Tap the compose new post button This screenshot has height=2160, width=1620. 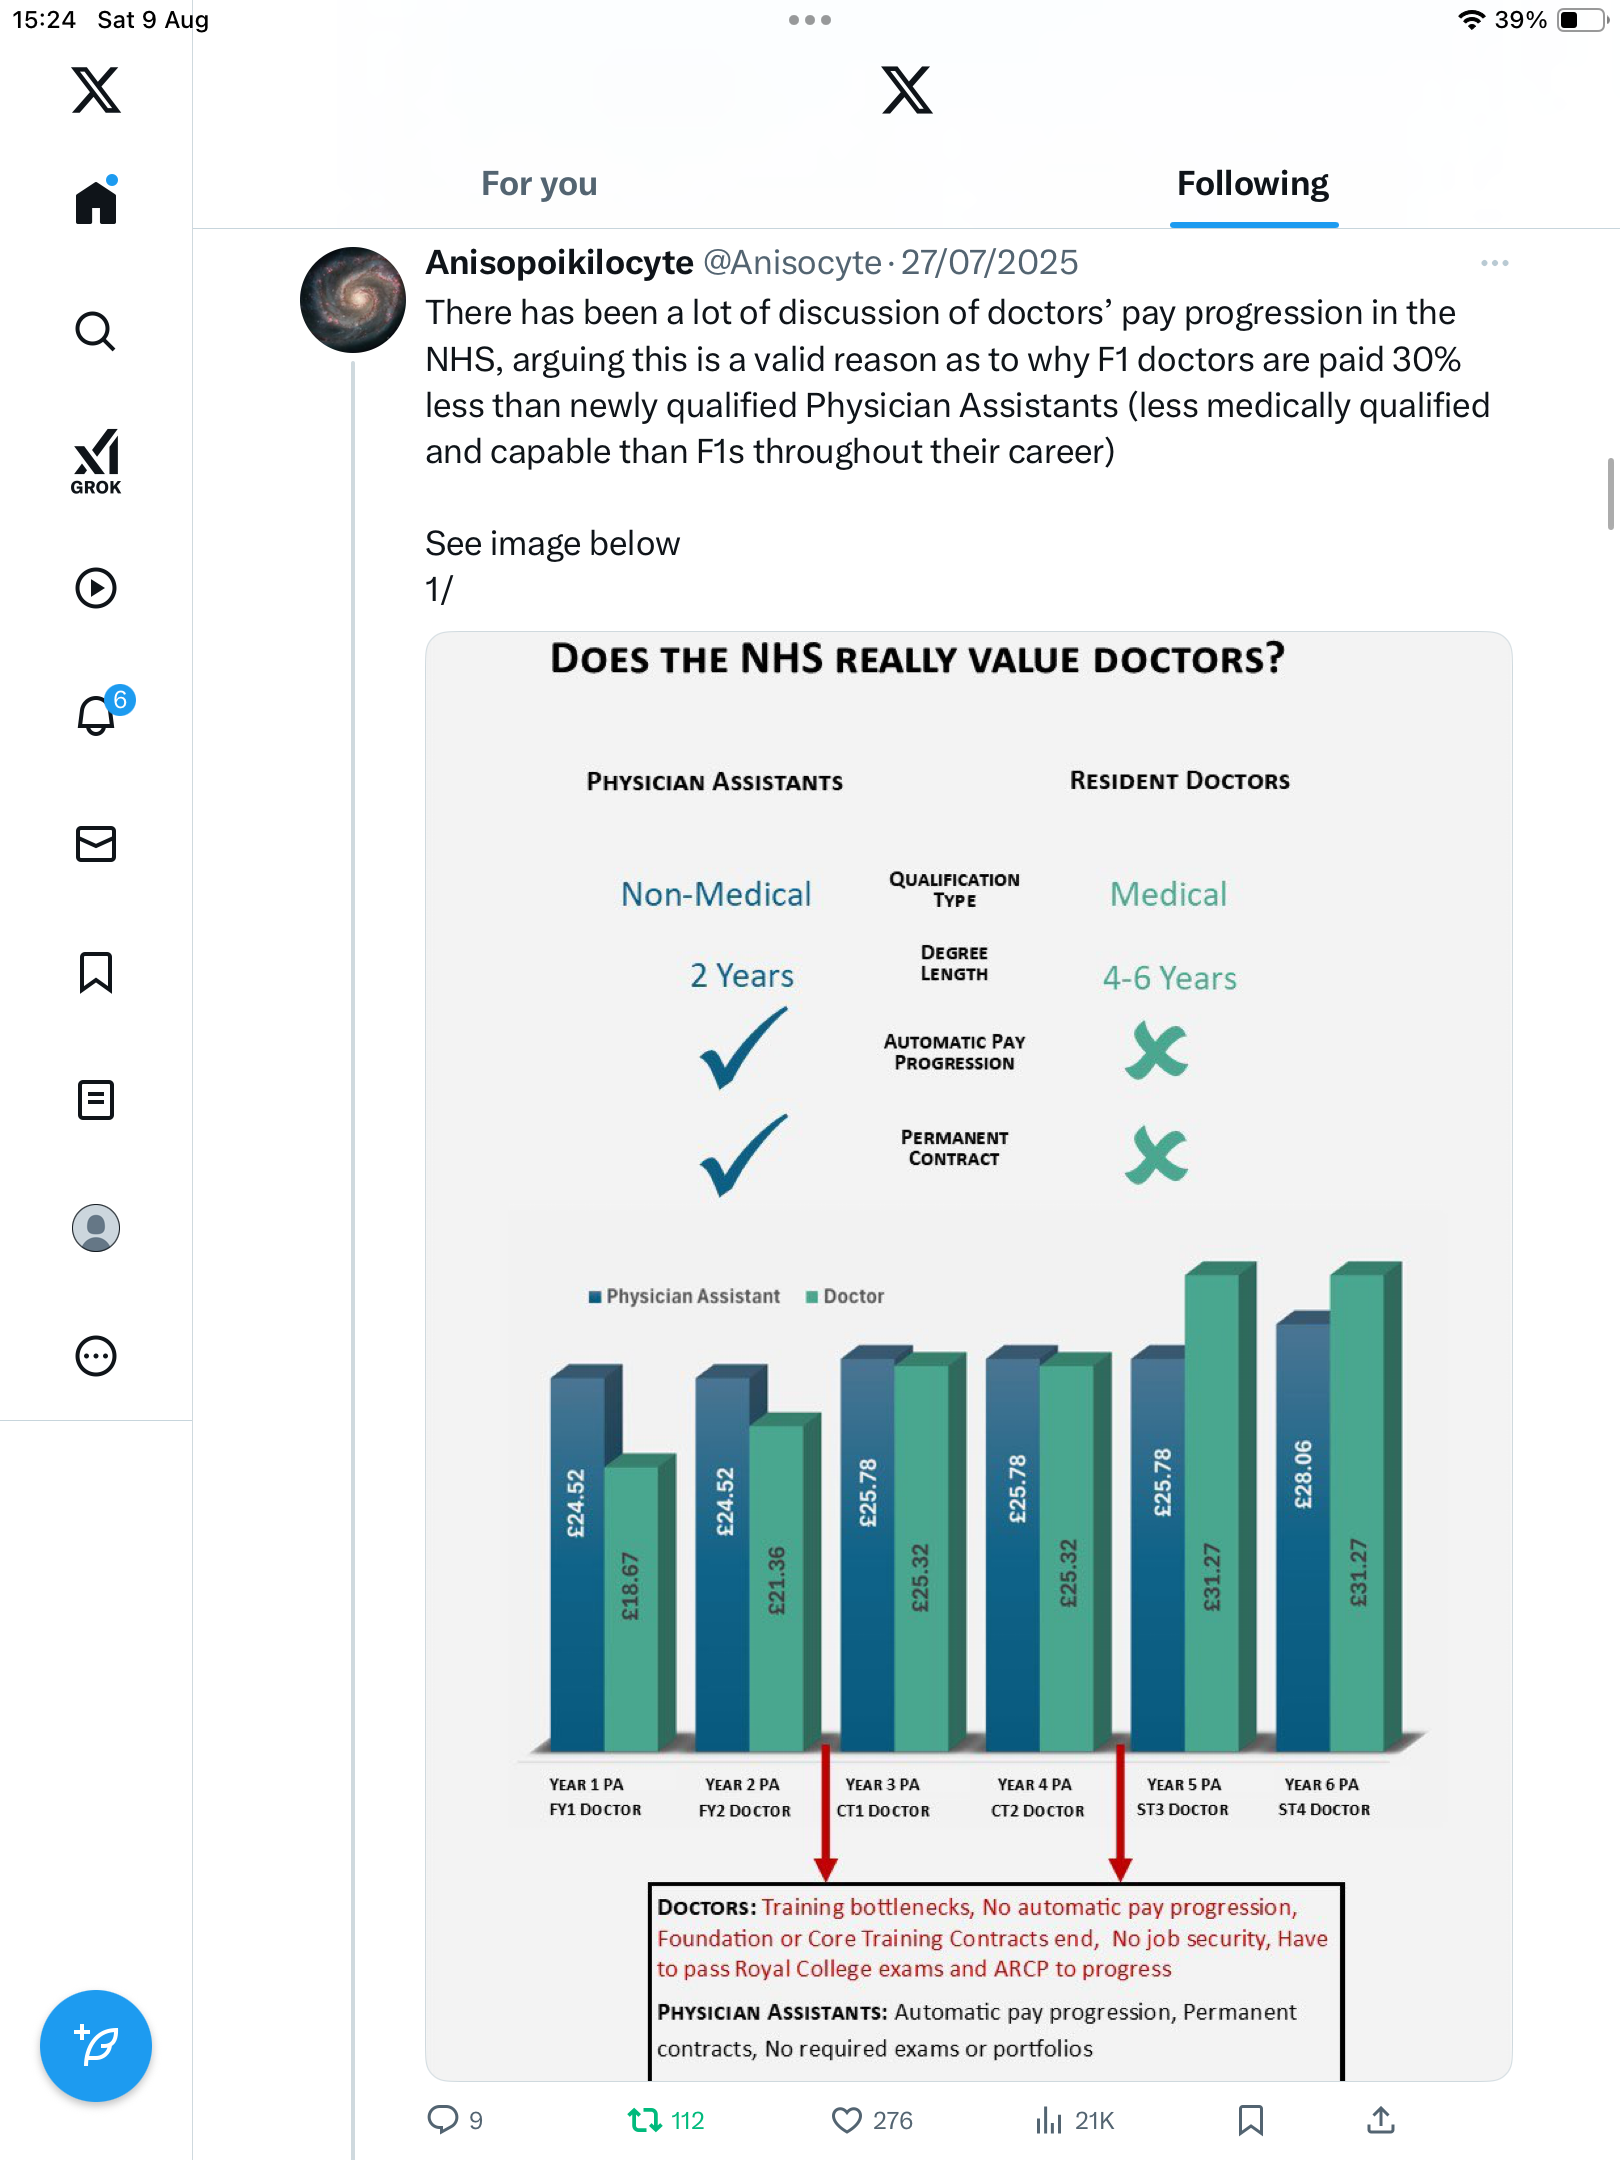(x=96, y=2046)
